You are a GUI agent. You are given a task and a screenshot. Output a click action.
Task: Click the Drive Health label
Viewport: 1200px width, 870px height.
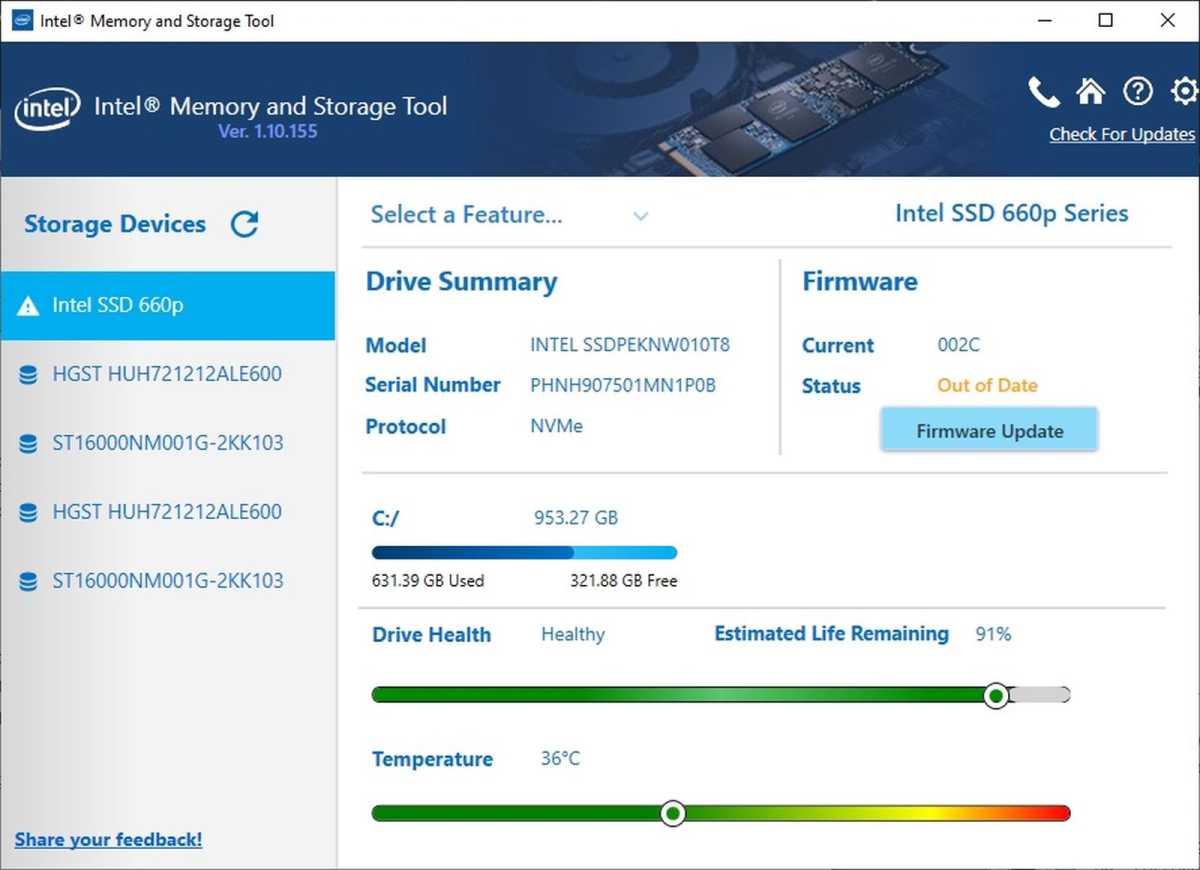[431, 635]
